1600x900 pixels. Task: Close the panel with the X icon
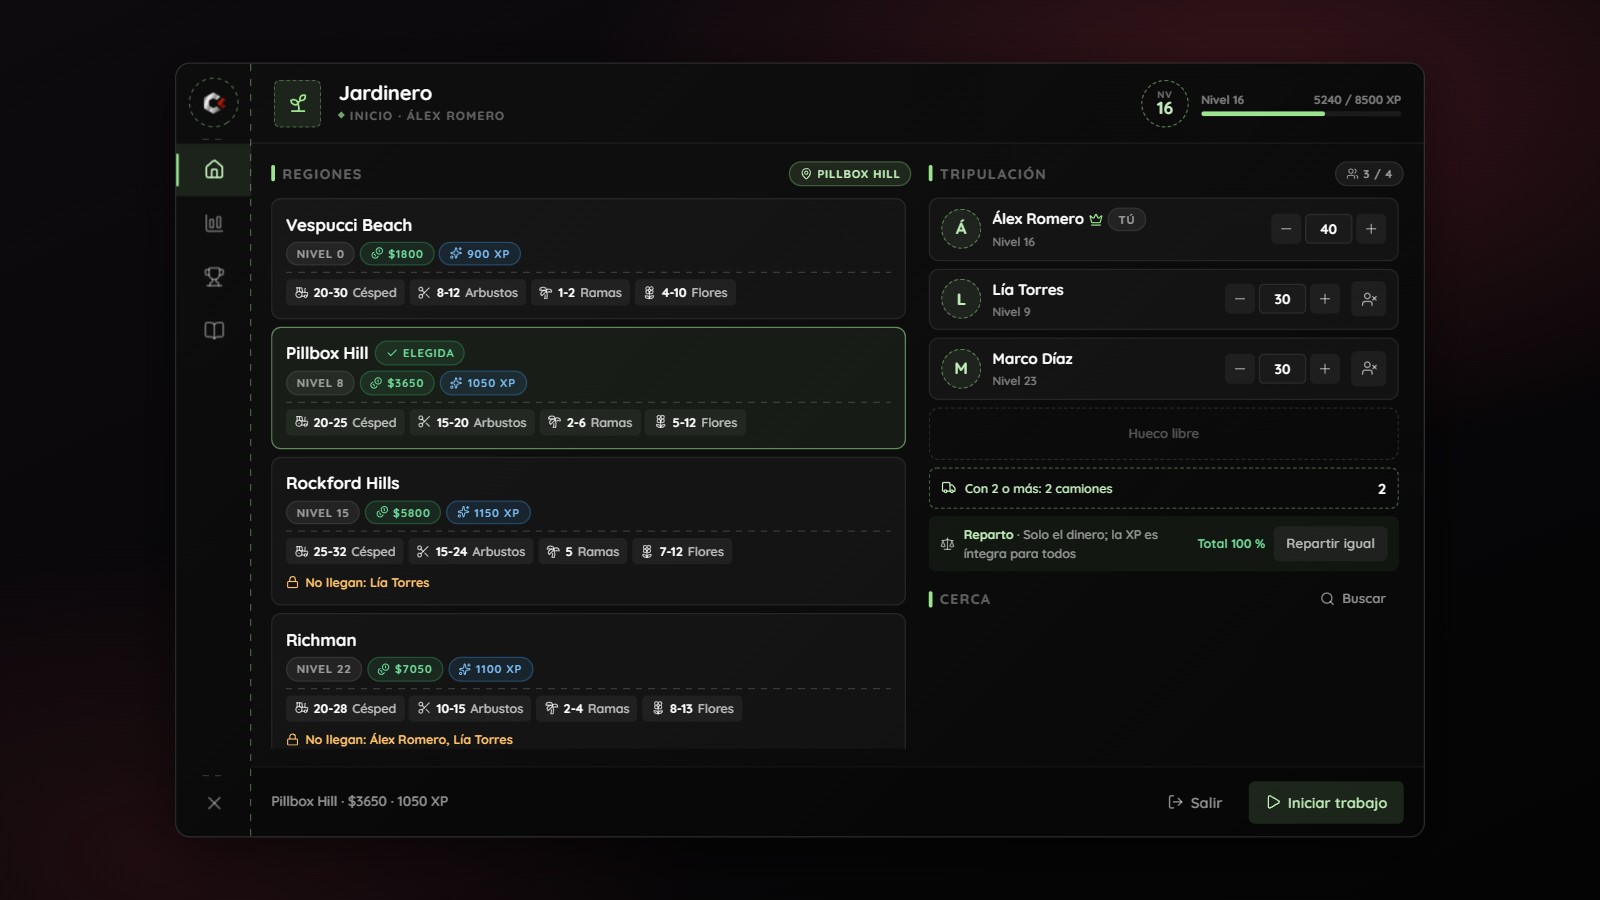click(214, 803)
